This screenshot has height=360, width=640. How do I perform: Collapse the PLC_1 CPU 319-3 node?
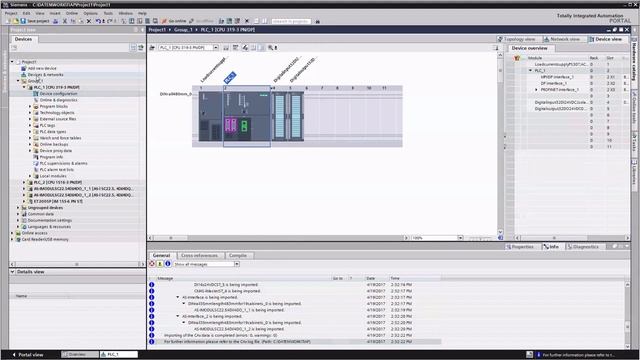(24, 87)
